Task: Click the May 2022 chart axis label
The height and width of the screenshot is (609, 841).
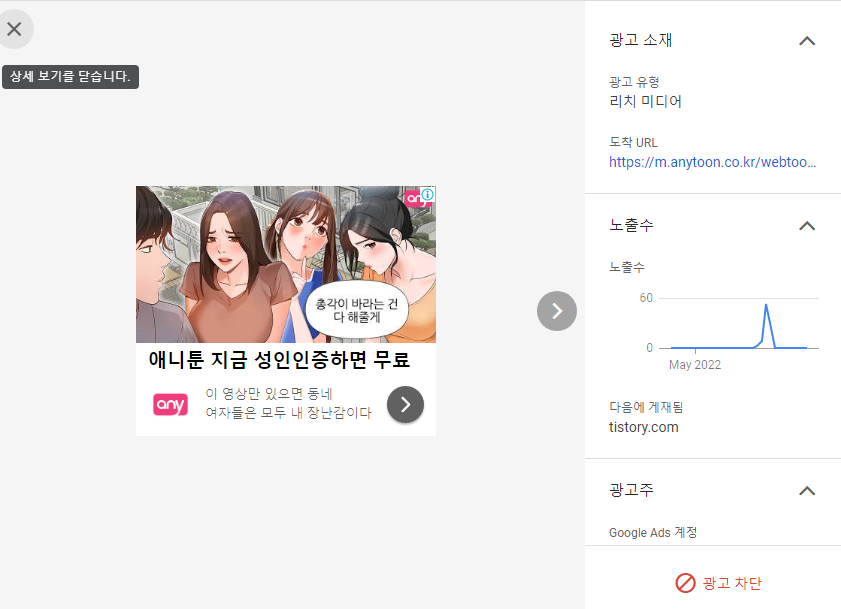Action: [x=695, y=365]
